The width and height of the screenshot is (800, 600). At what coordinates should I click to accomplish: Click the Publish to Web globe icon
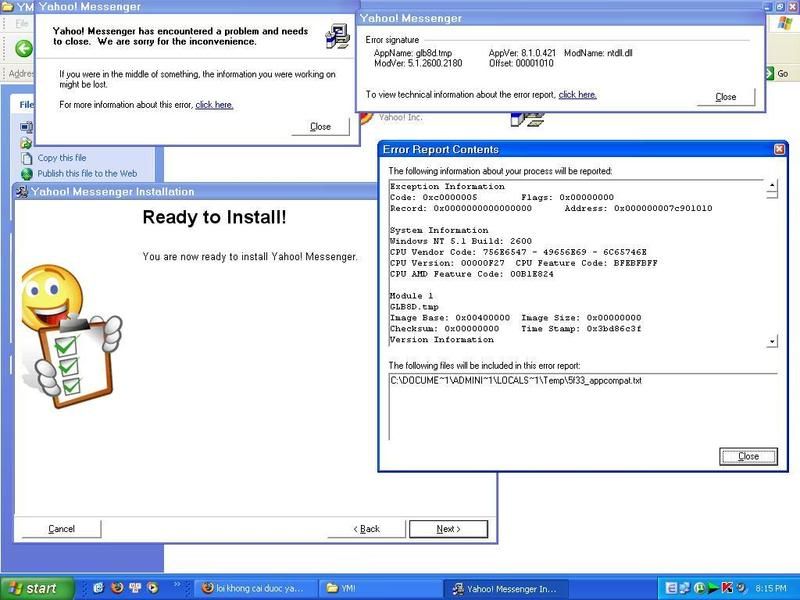(x=27, y=174)
